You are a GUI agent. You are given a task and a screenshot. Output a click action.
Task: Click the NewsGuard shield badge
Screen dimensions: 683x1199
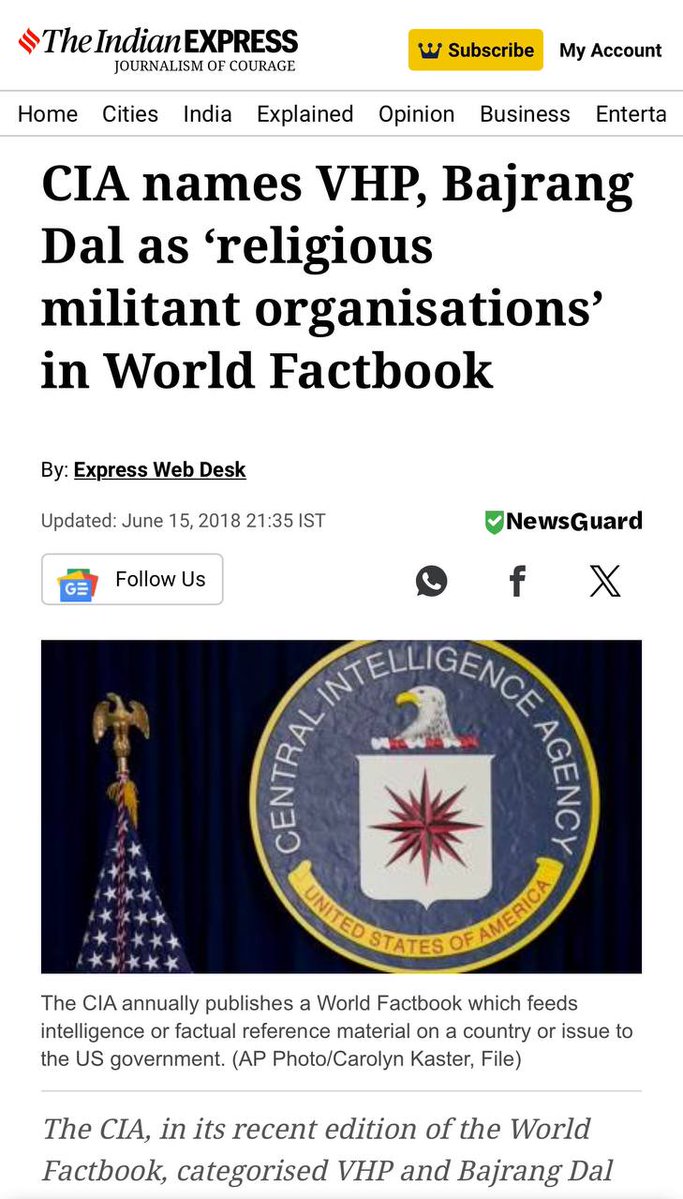point(494,522)
